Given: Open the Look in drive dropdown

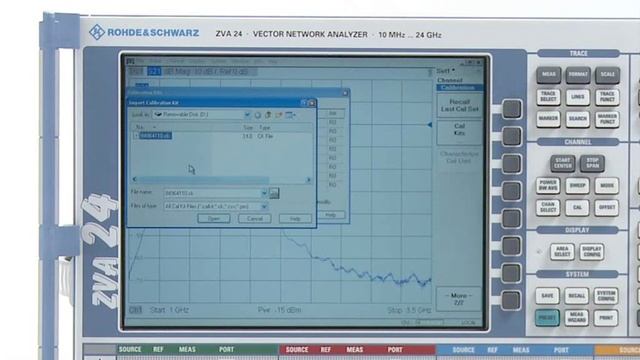Looking at the screenshot, I should pyautogui.click(x=247, y=115).
